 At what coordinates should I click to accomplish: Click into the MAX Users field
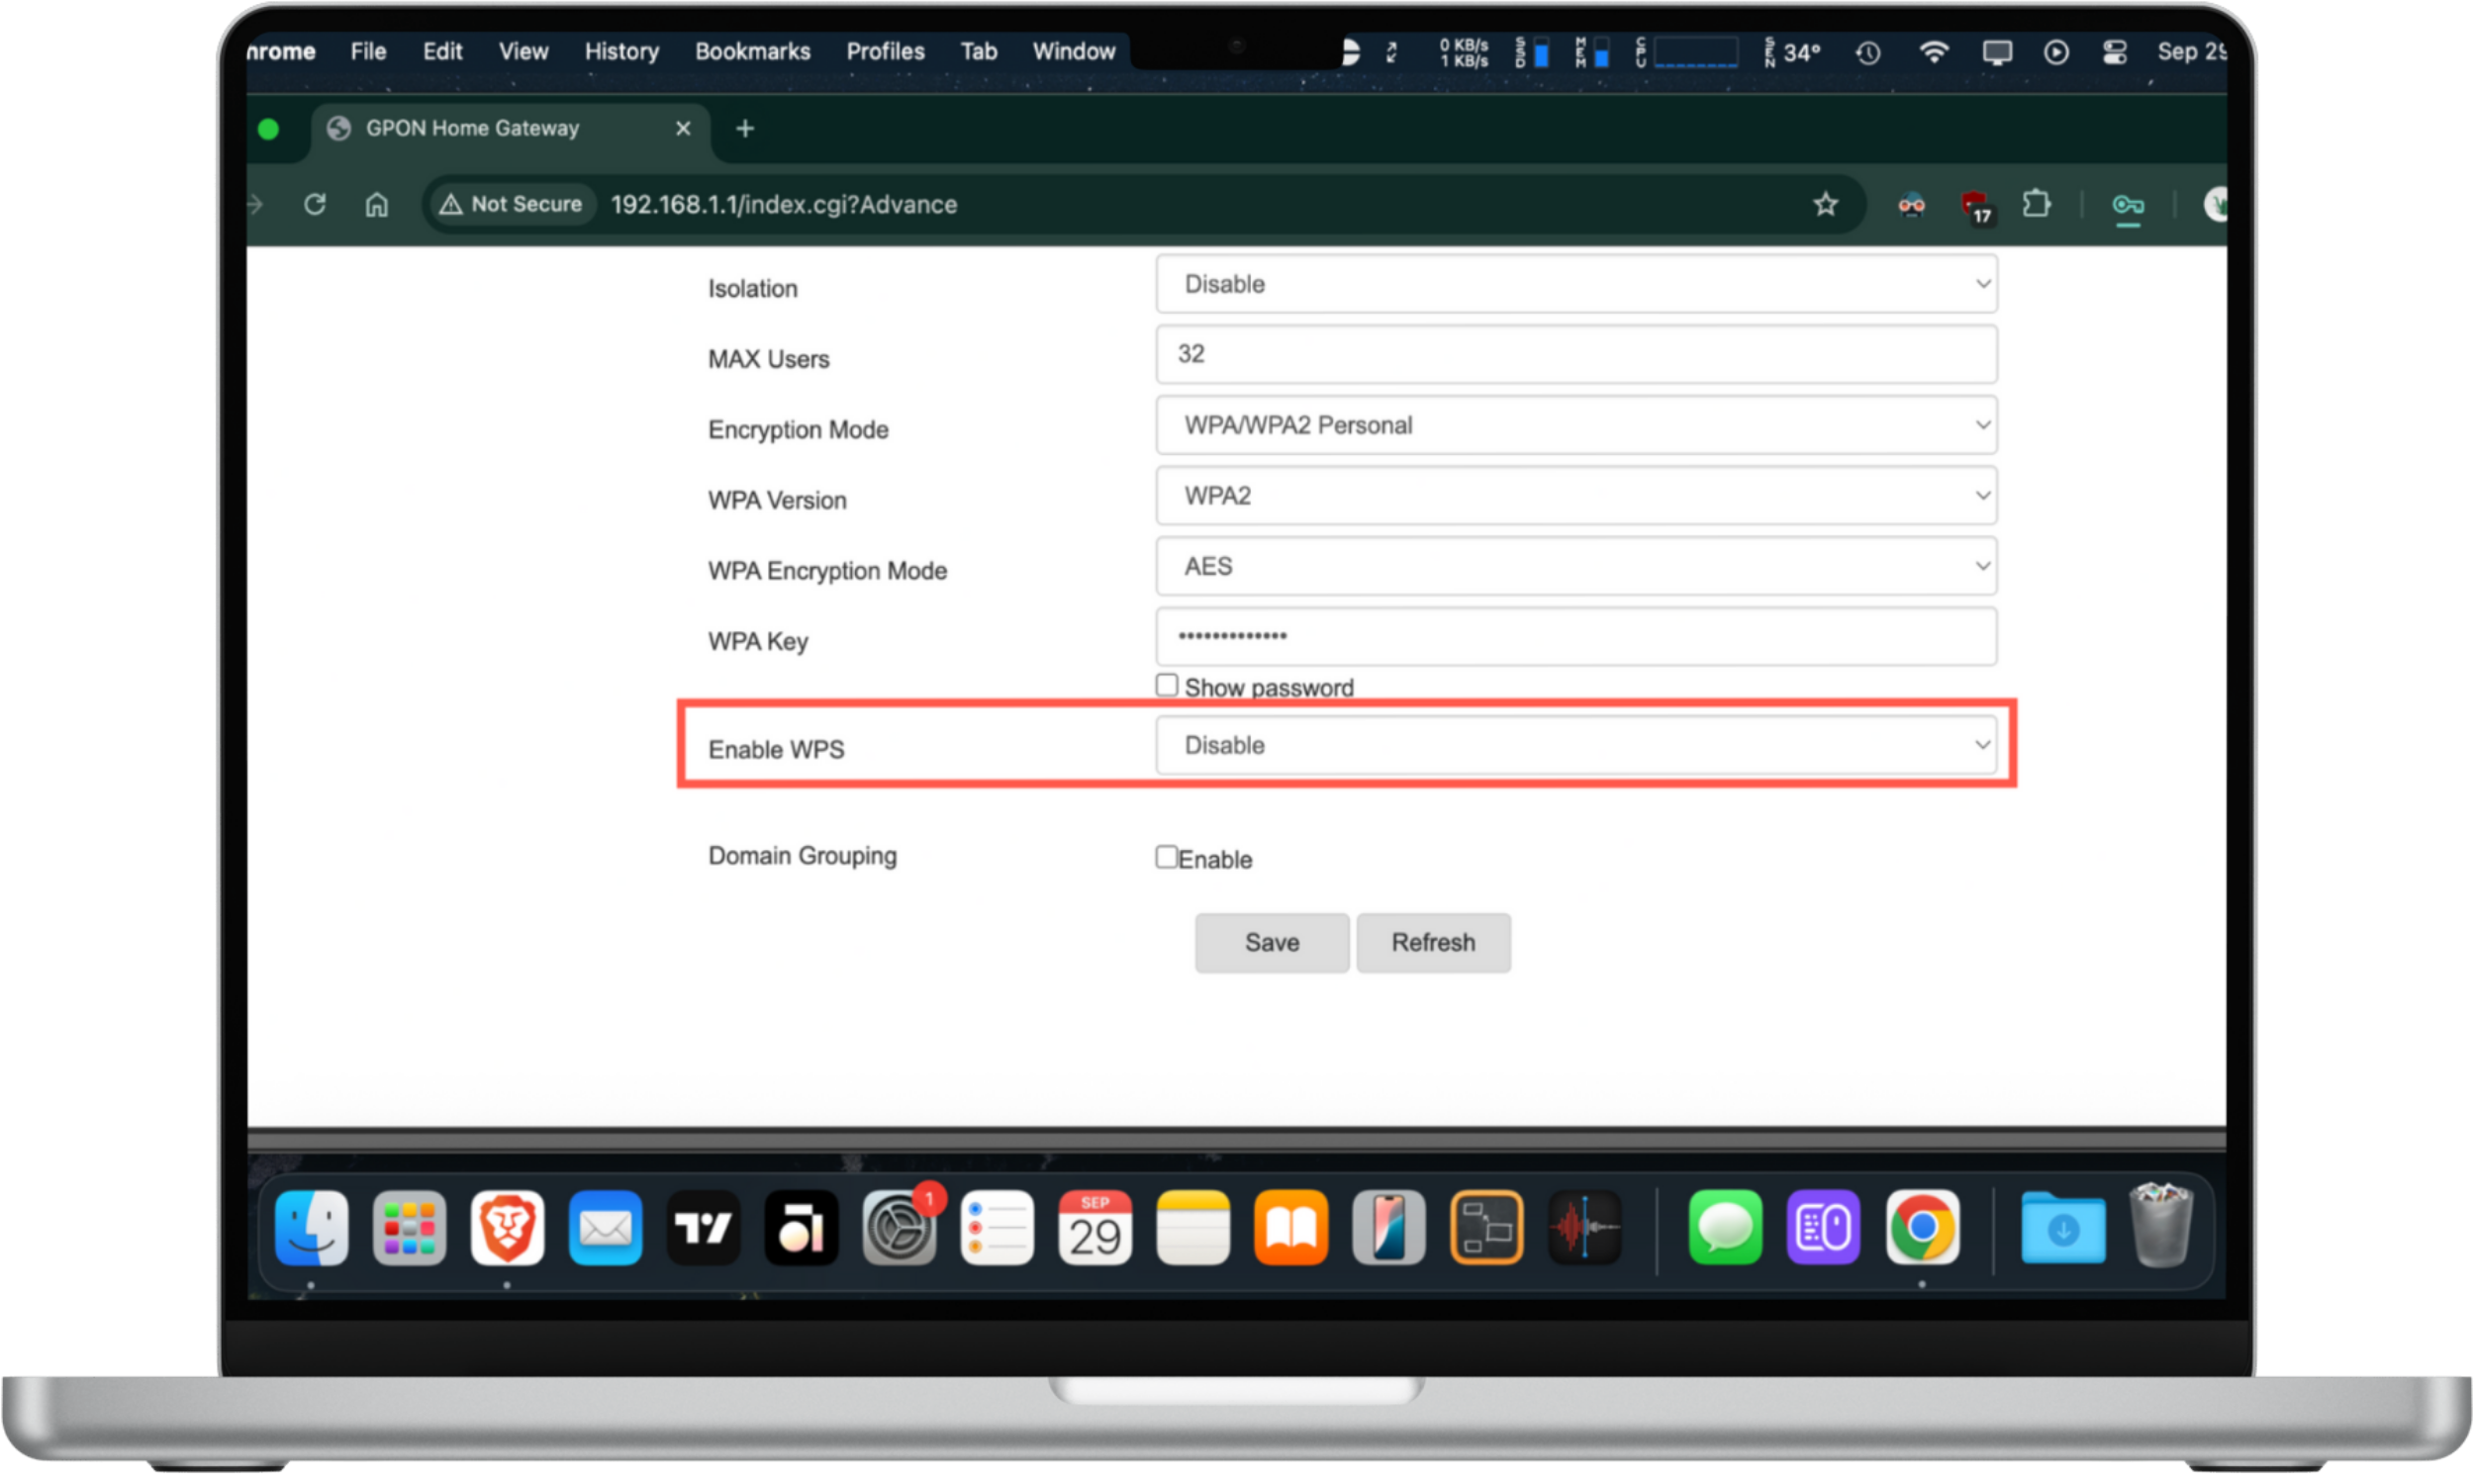[x=1576, y=354]
